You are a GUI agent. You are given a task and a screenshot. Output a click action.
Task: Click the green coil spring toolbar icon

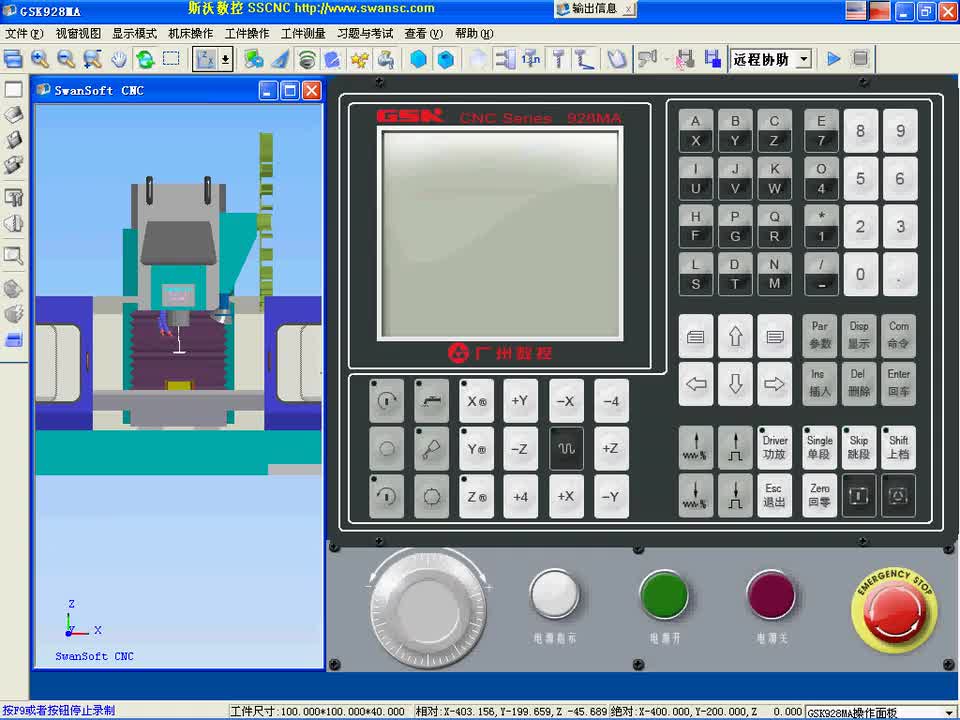[307, 59]
